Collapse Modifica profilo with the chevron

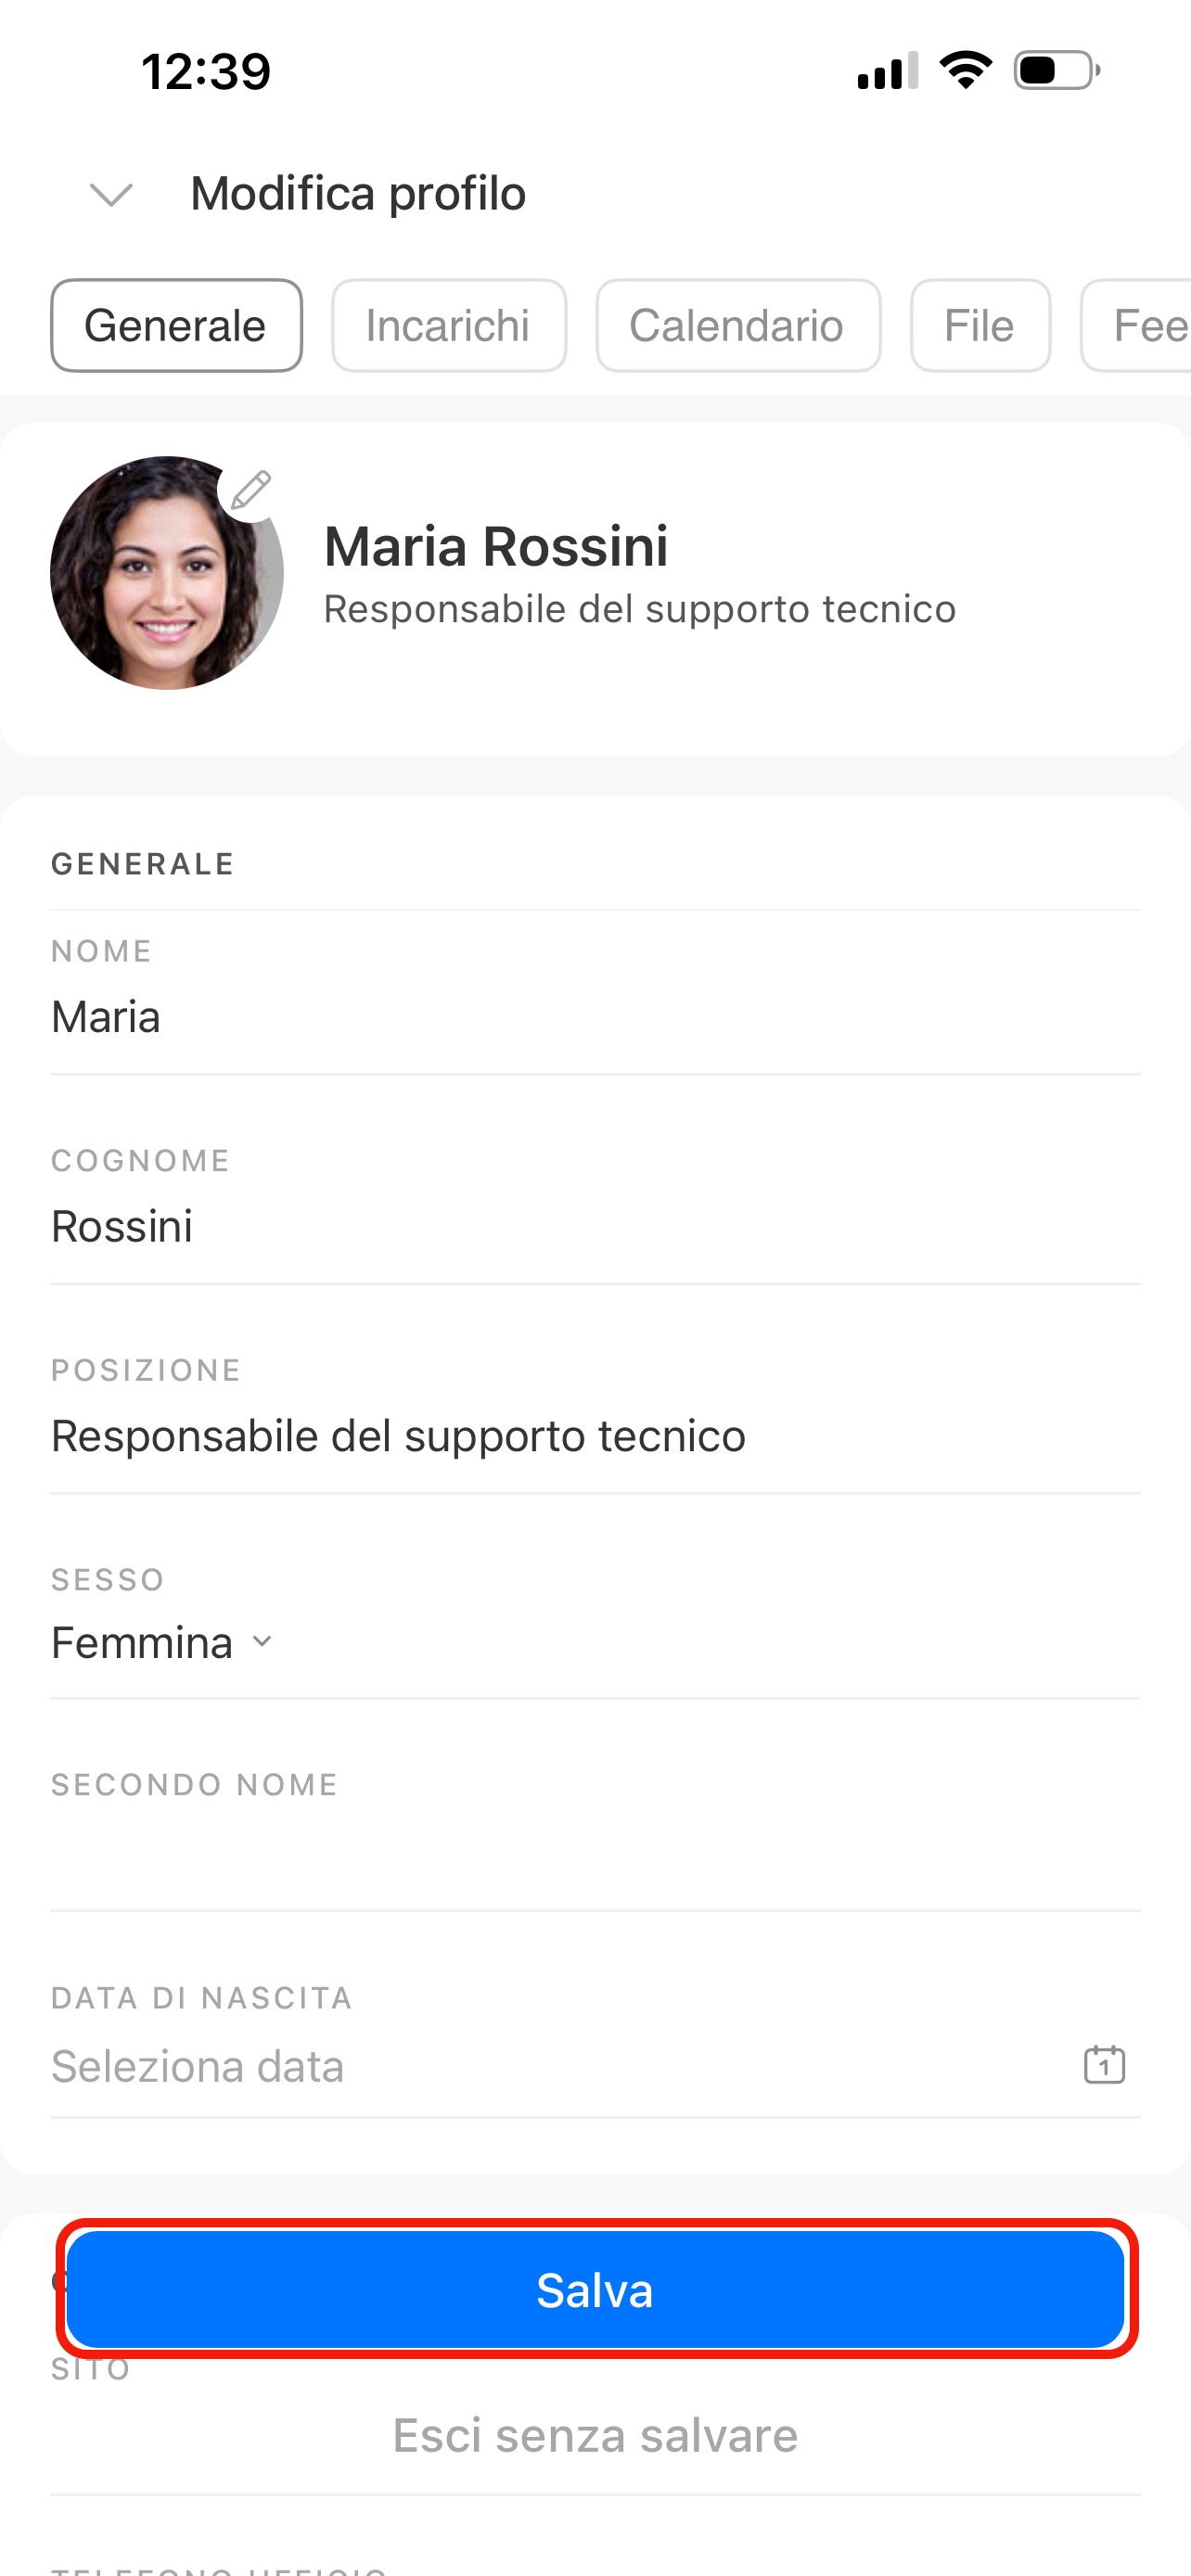[111, 194]
